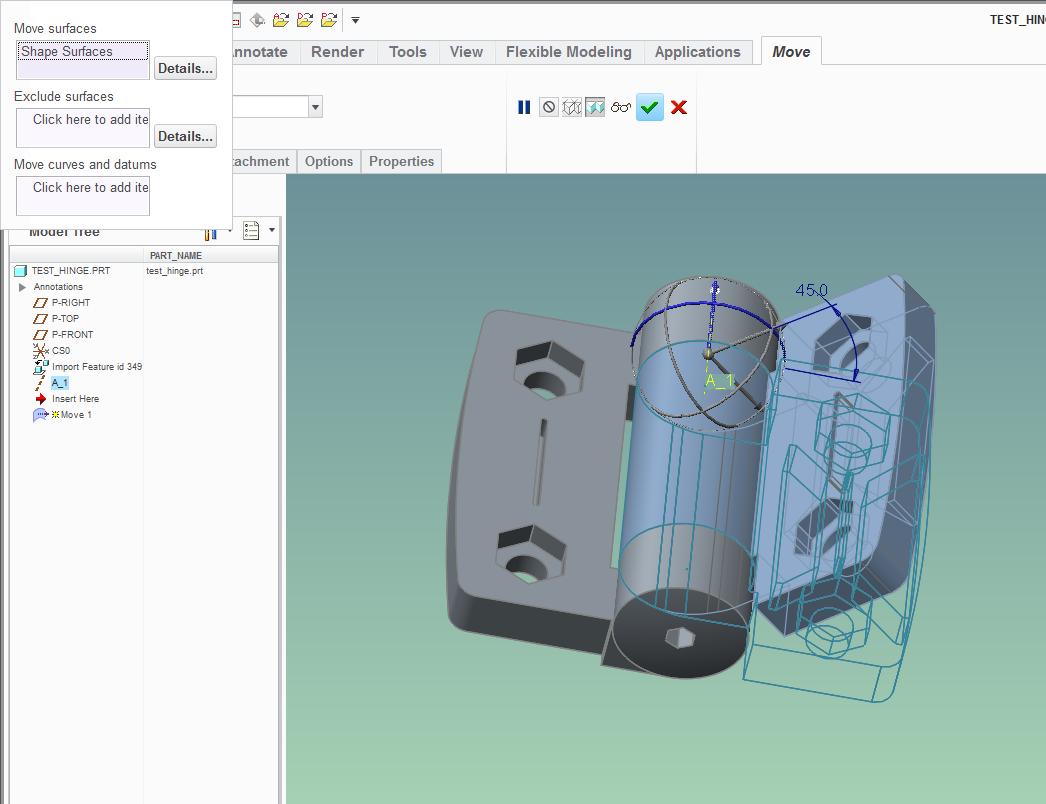Click the Move 1 feature icon
The width and height of the screenshot is (1046, 804).
pyautogui.click(x=41, y=415)
